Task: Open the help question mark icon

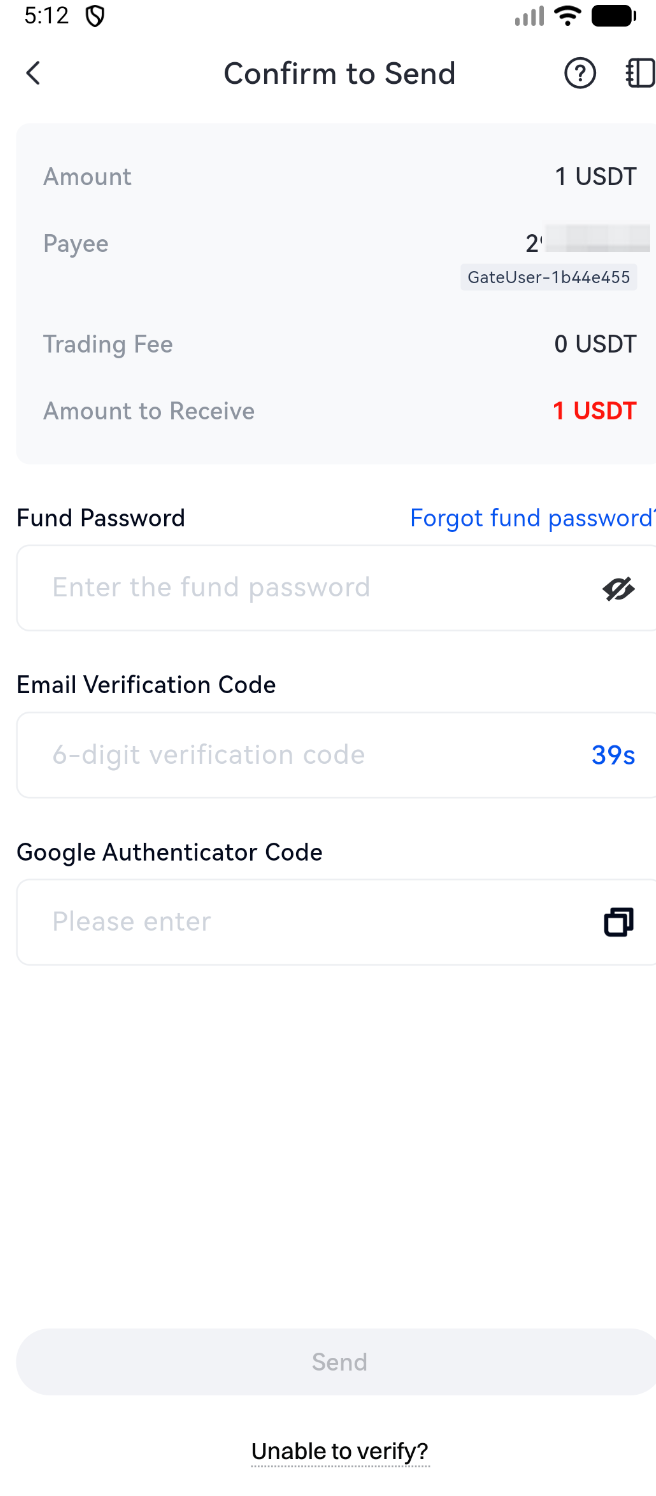Action: point(580,73)
